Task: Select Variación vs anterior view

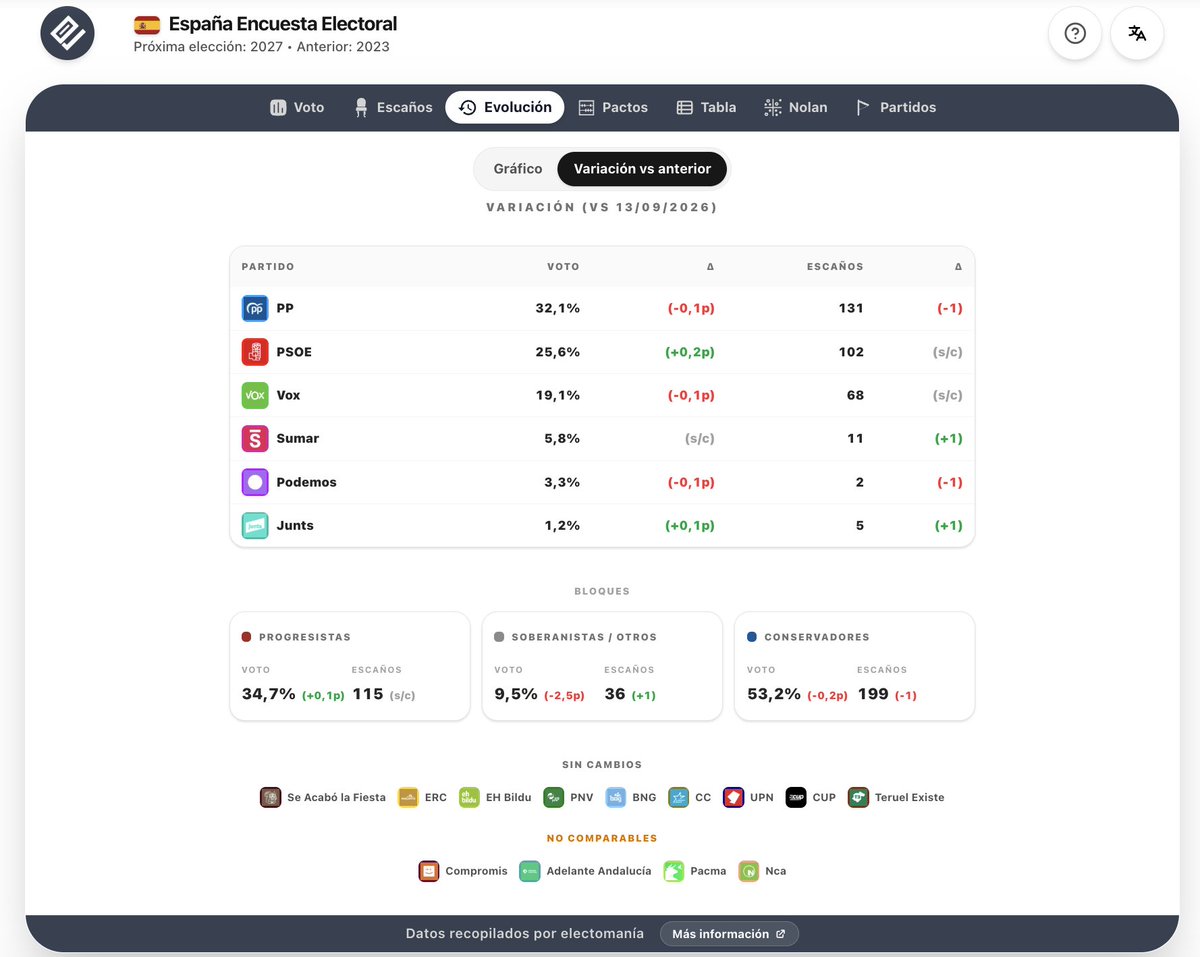Action: (x=642, y=169)
